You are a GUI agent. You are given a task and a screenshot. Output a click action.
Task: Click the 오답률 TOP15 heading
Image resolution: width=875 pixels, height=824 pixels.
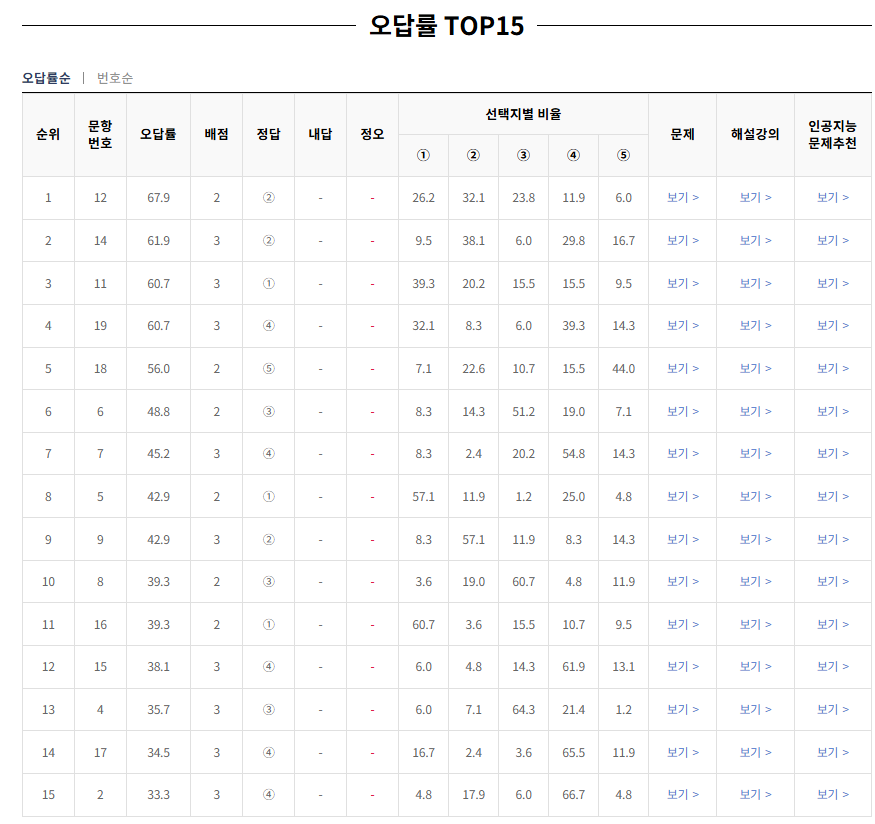click(x=446, y=26)
